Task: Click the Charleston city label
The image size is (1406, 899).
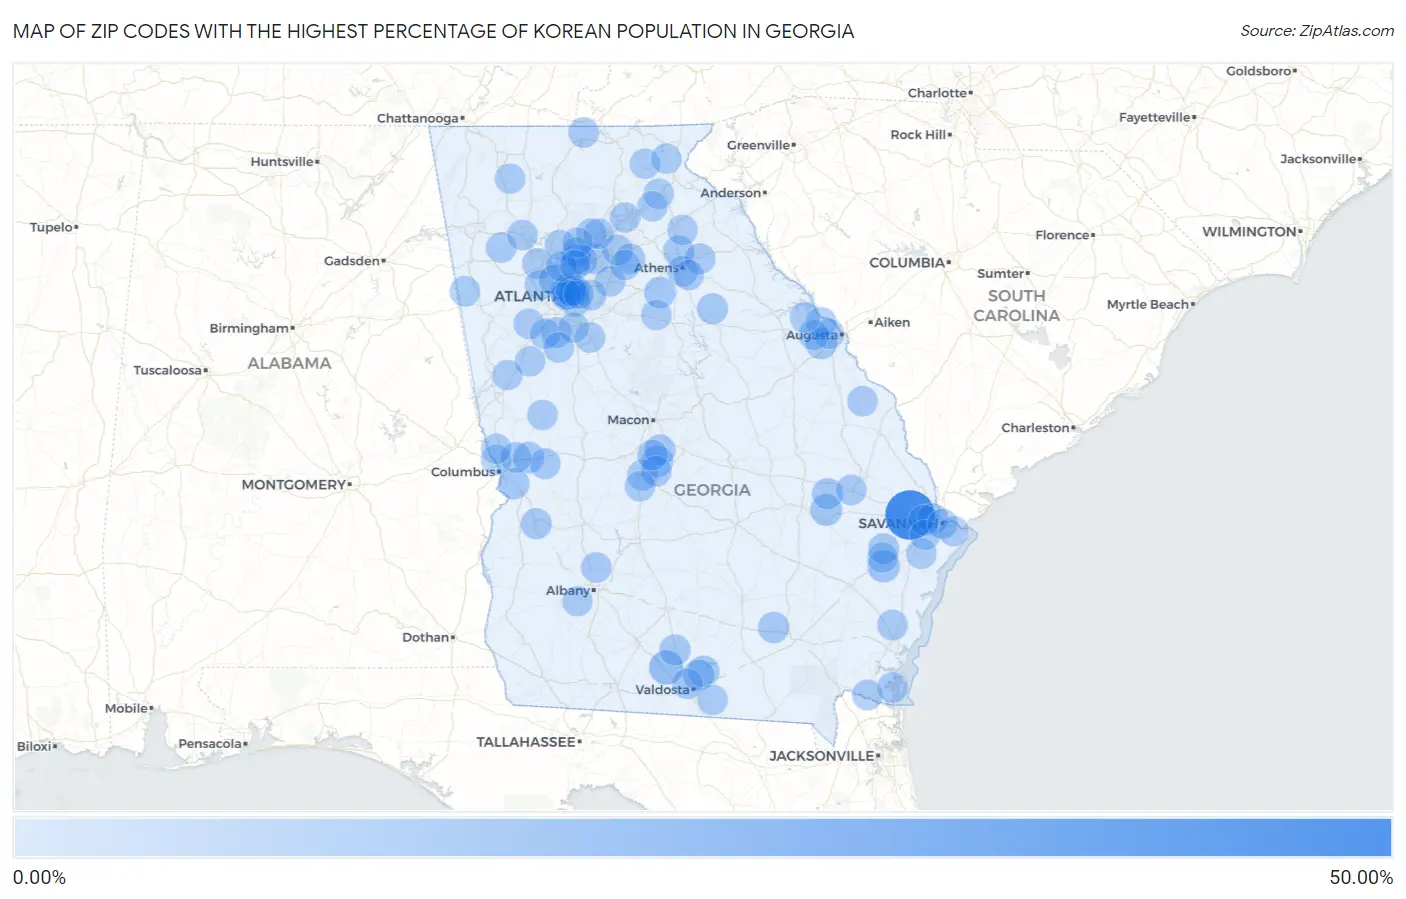Action: 1036,428
